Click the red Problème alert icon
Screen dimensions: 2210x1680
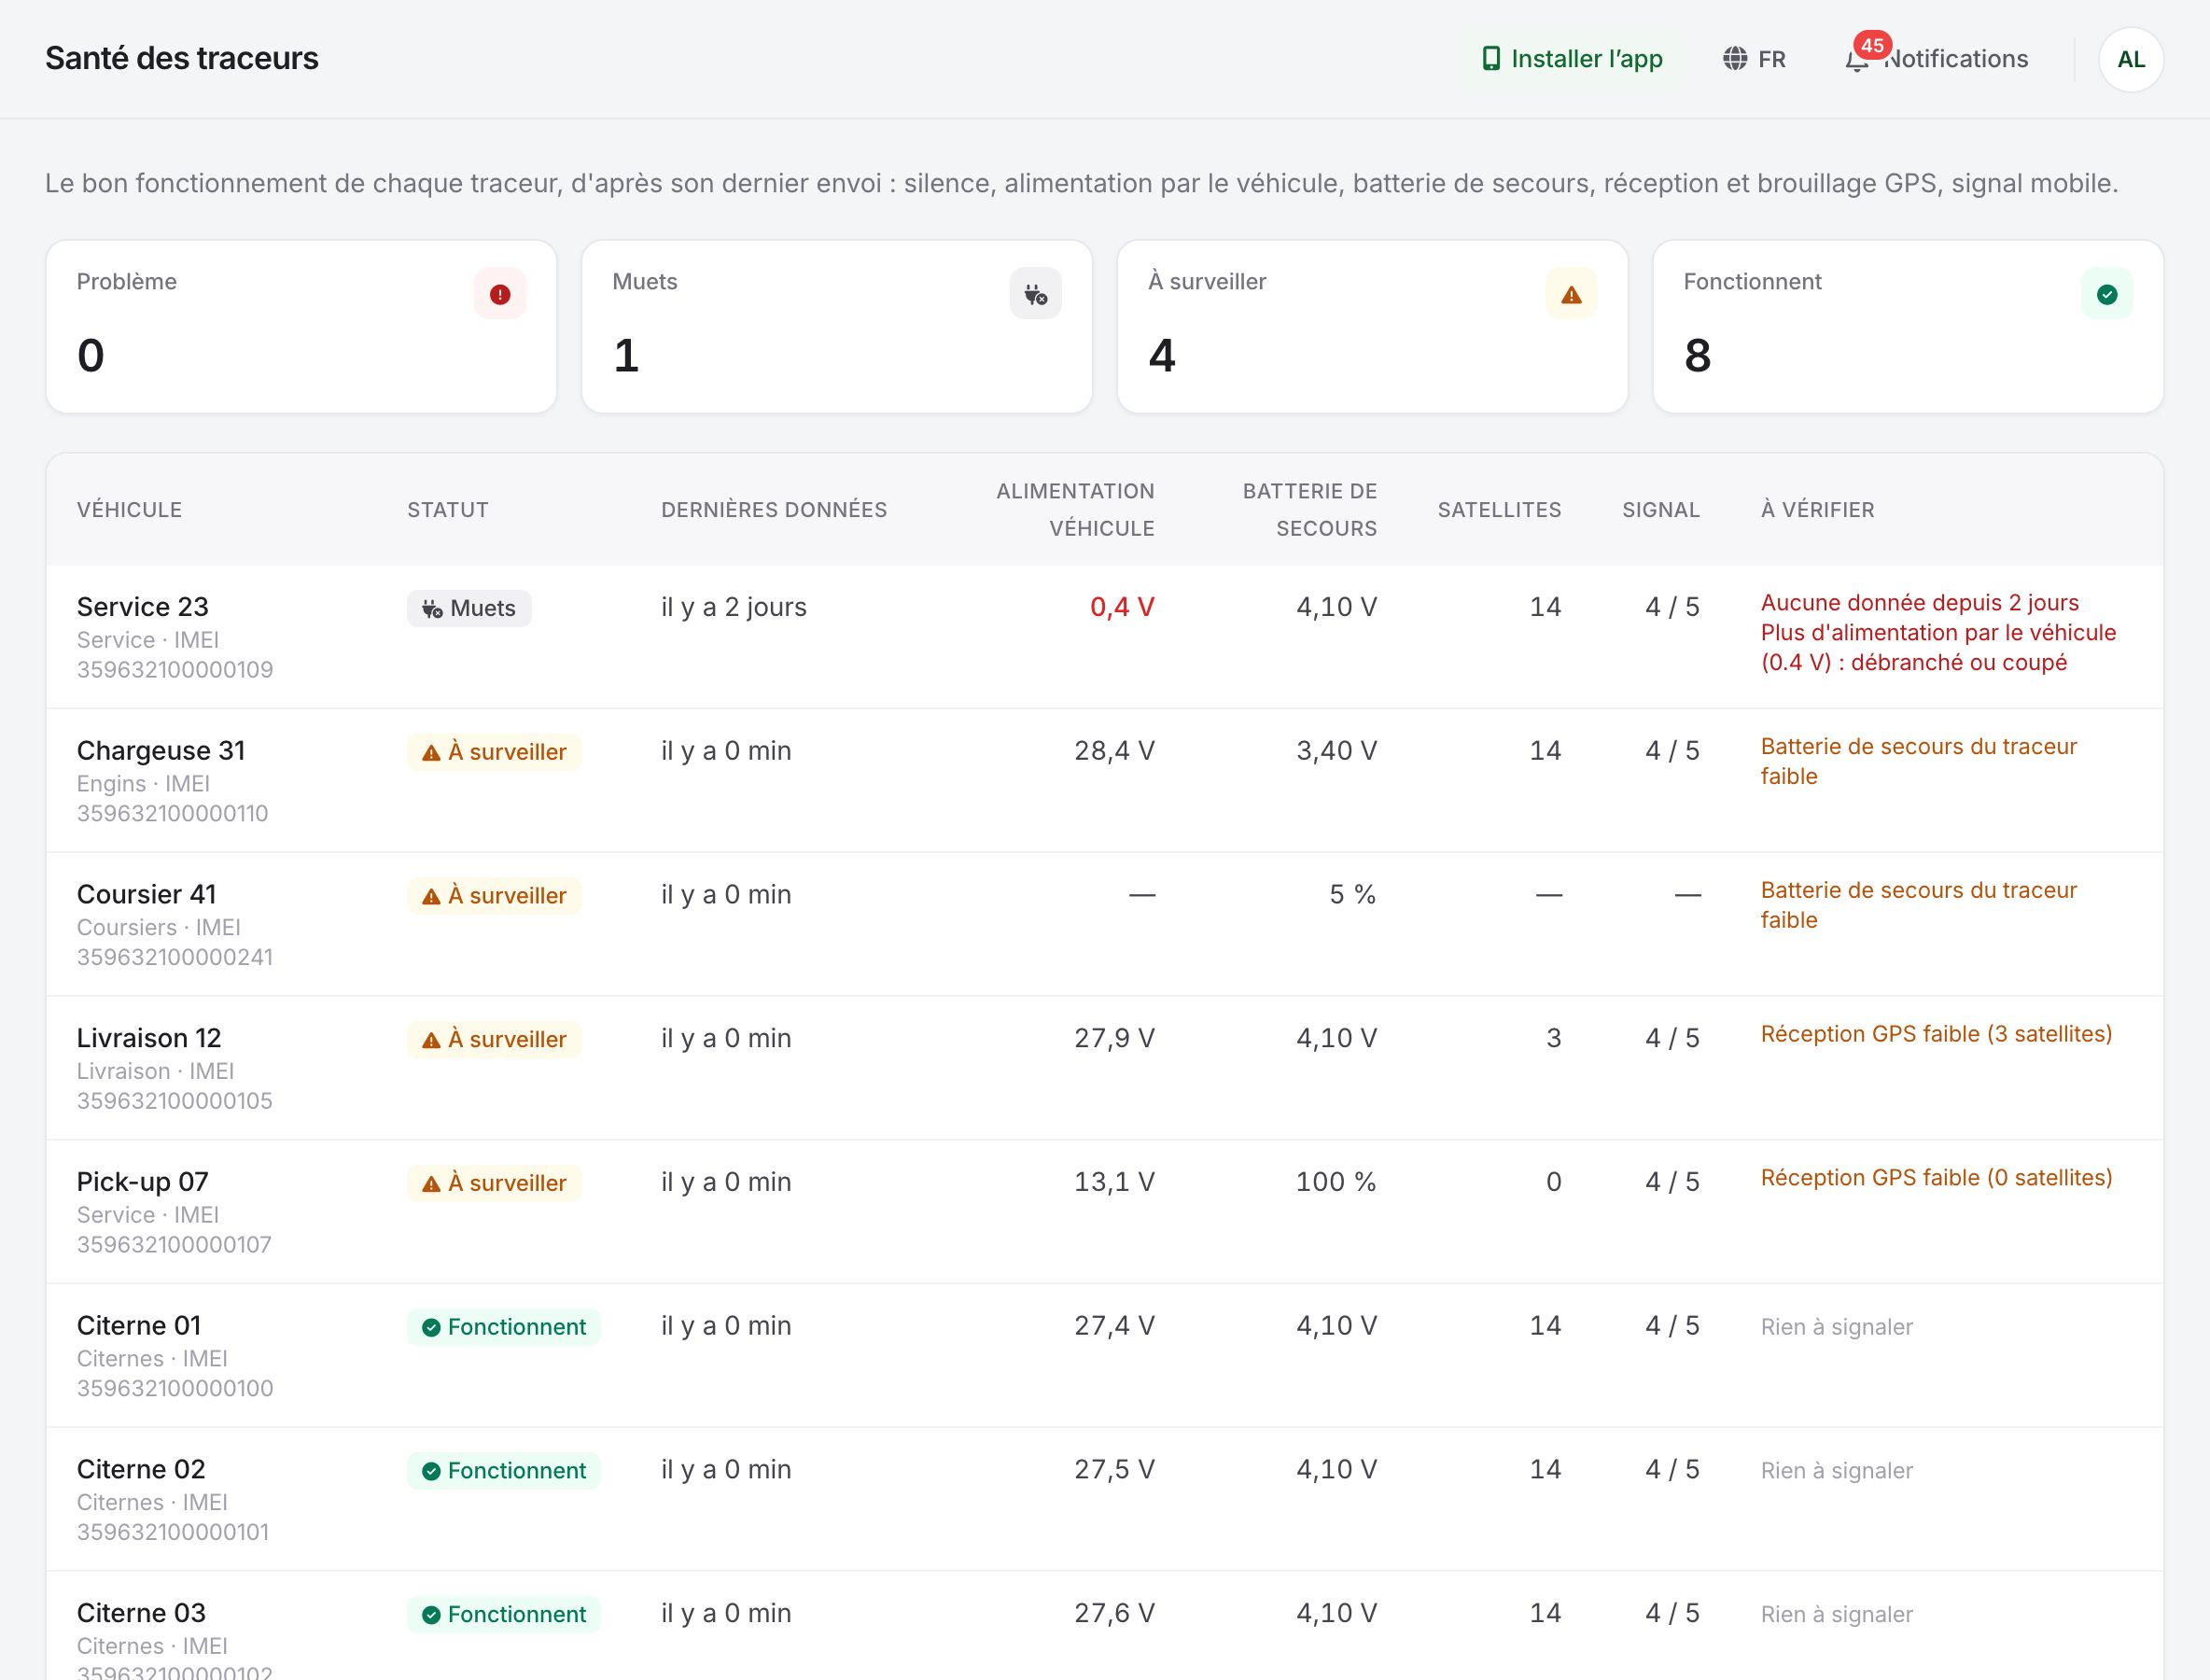click(500, 294)
